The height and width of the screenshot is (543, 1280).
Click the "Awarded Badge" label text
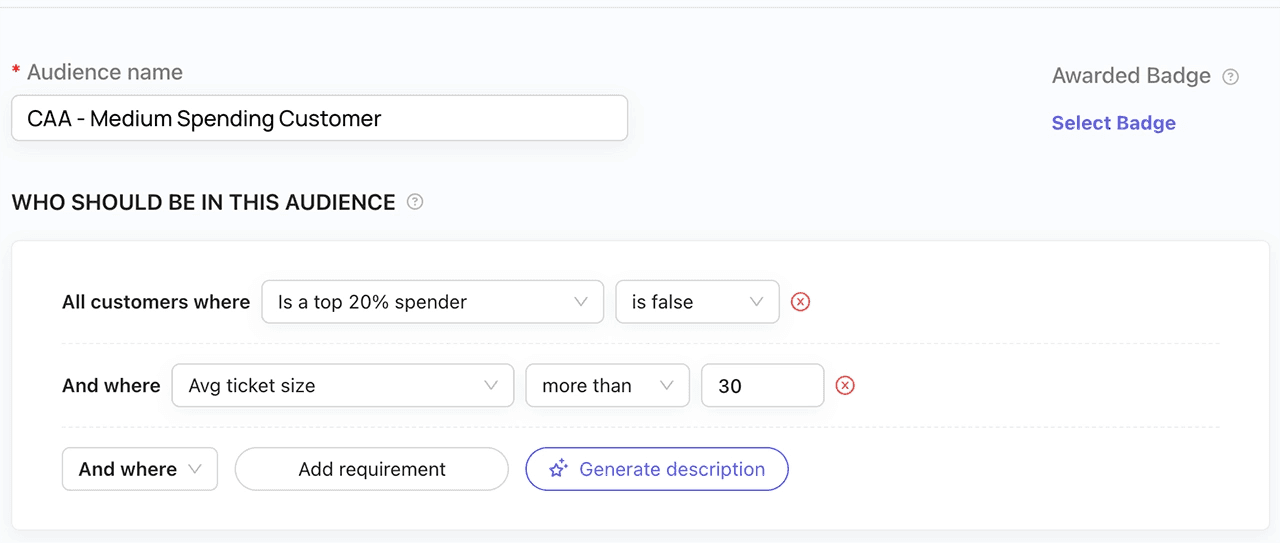click(1130, 76)
